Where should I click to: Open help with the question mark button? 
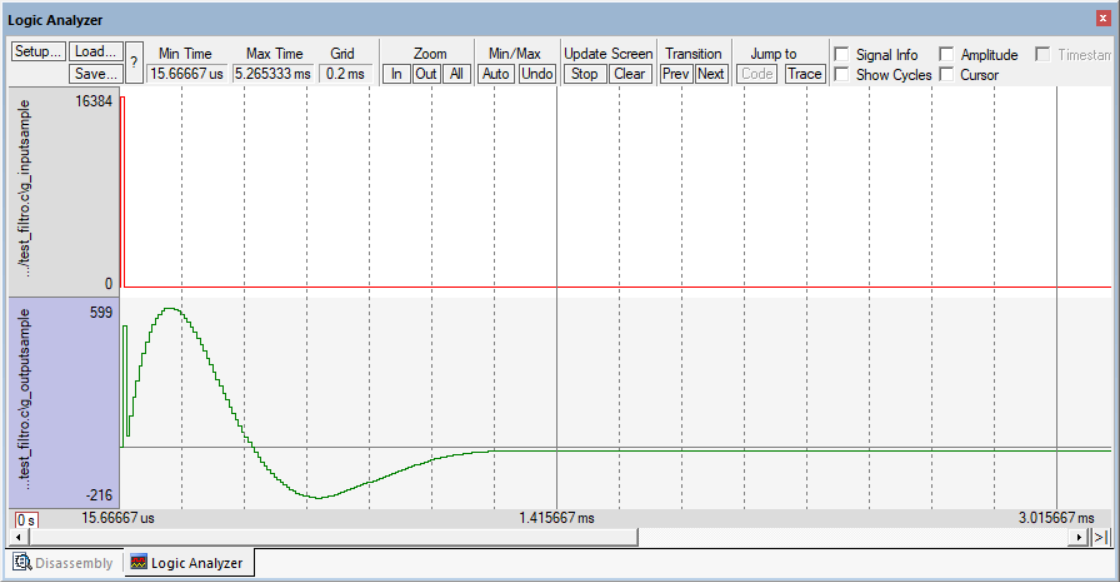[x=134, y=62]
